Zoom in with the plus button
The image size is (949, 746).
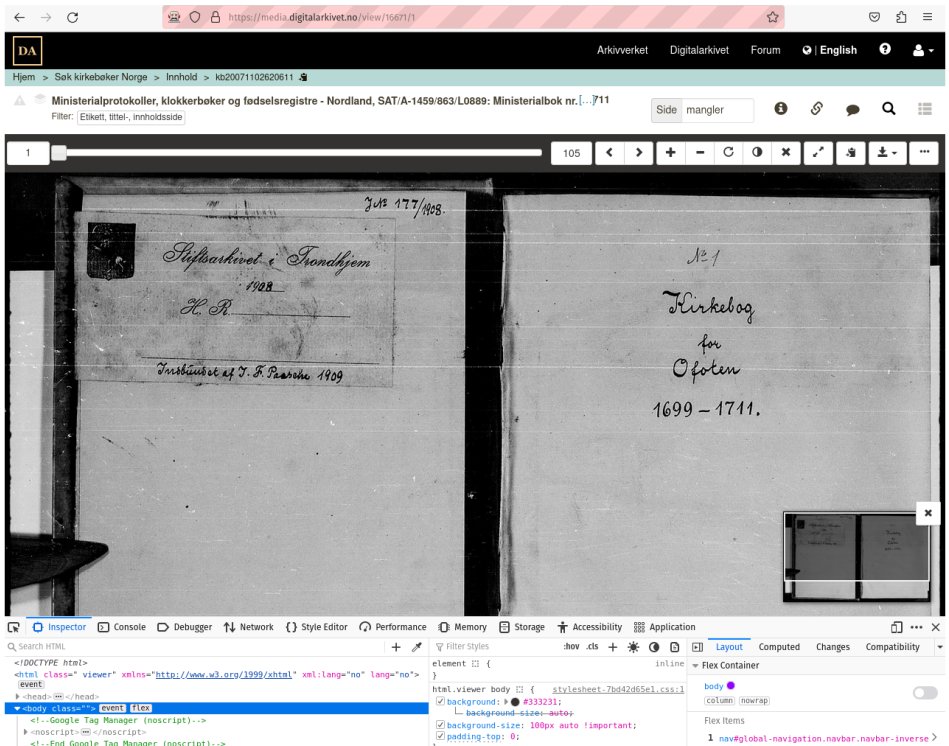pos(671,152)
